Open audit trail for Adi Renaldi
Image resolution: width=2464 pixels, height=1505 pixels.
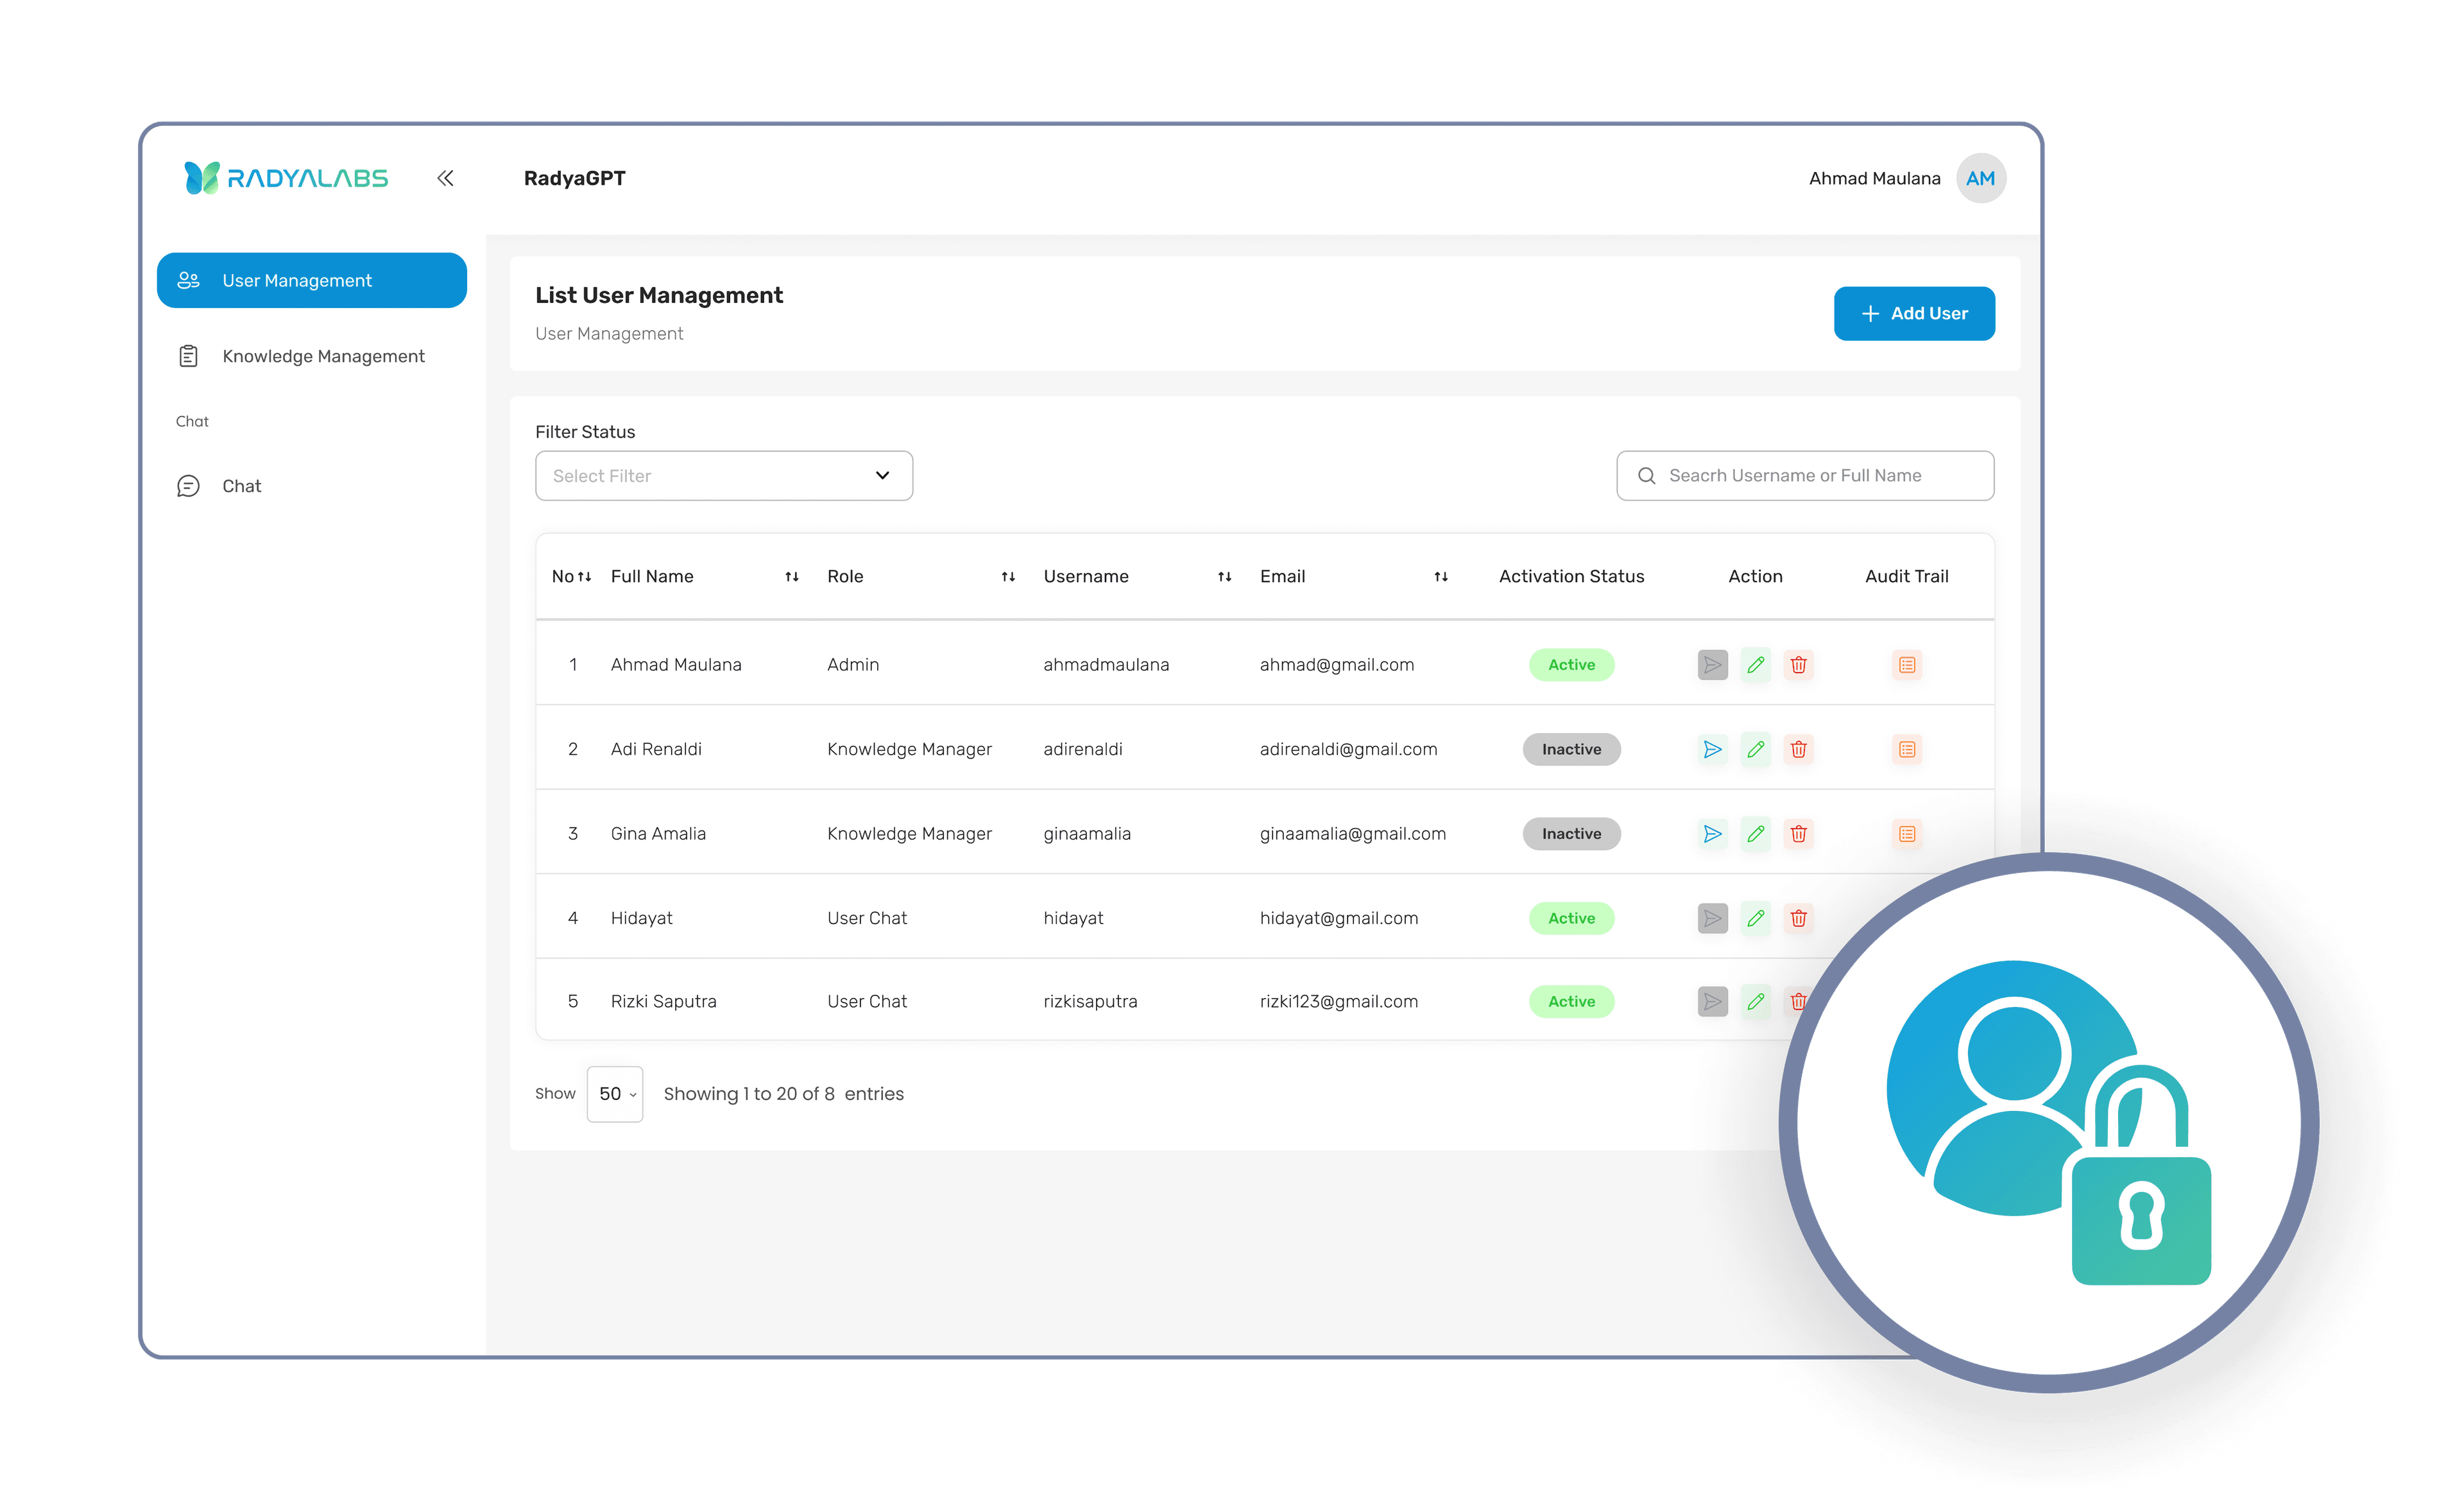point(1906,749)
